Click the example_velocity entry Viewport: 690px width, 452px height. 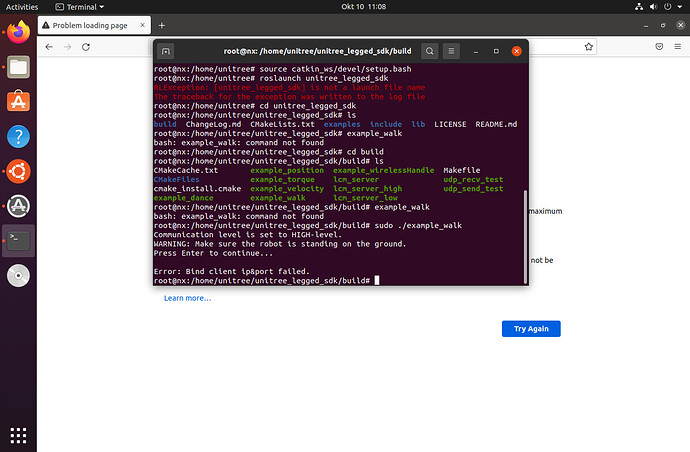[x=287, y=189]
